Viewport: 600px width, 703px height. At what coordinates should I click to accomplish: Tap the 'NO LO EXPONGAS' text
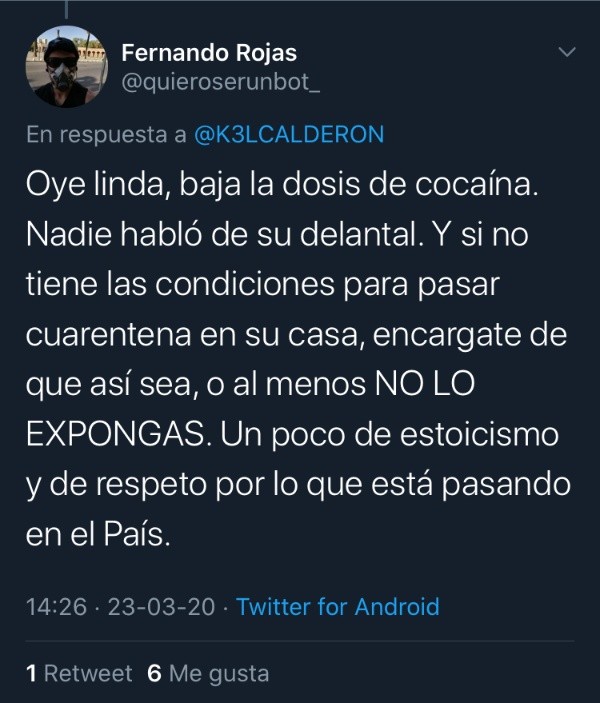(x=250, y=408)
